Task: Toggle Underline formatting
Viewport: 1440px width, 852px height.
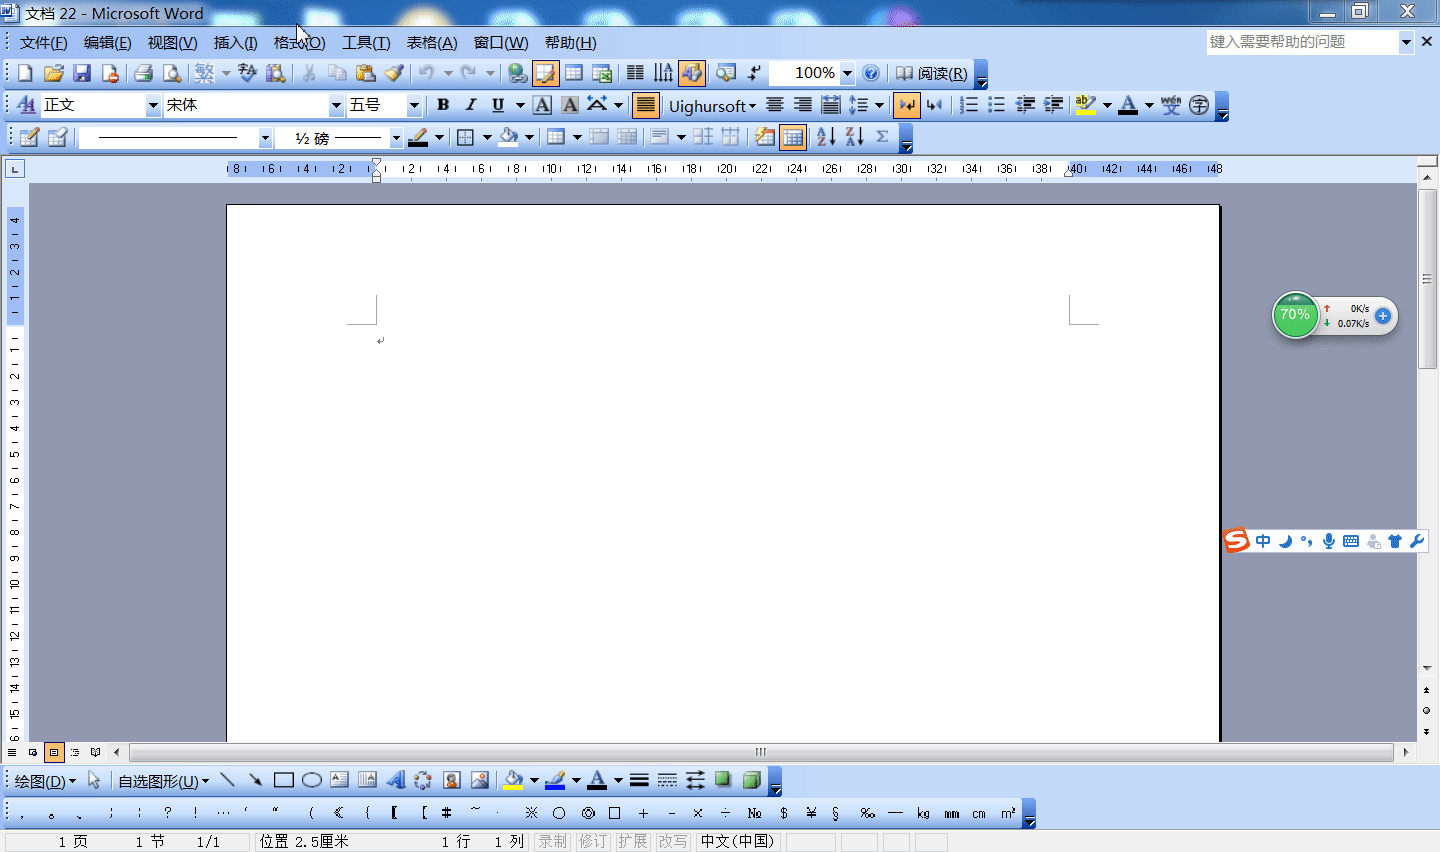Action: point(498,105)
